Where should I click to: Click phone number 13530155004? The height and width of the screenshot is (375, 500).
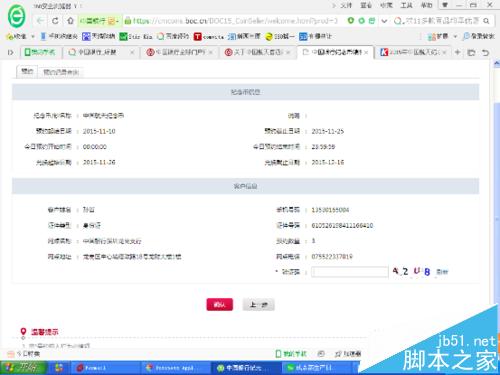[x=330, y=210]
